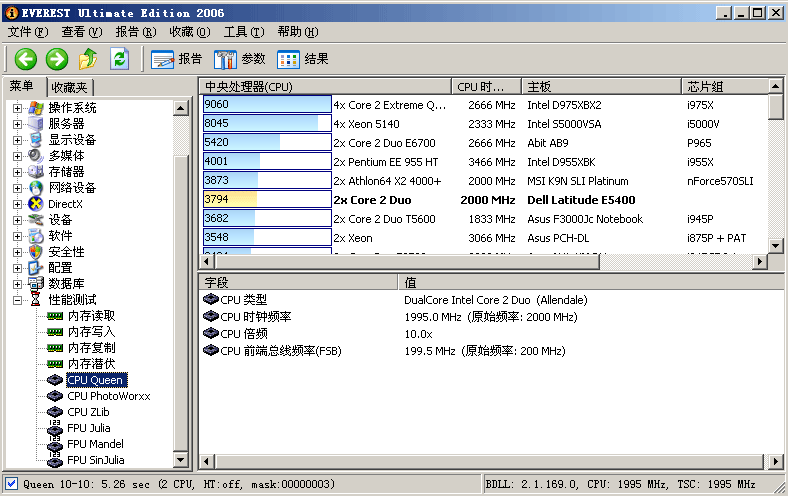The width and height of the screenshot is (788, 496).
Task: Expand the 网络设备 tree node
Action: click(18, 188)
